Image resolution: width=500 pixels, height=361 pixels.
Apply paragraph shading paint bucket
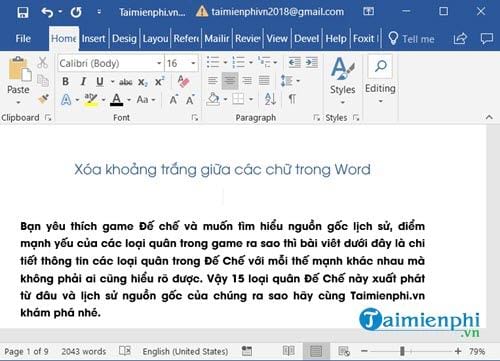tap(213, 99)
